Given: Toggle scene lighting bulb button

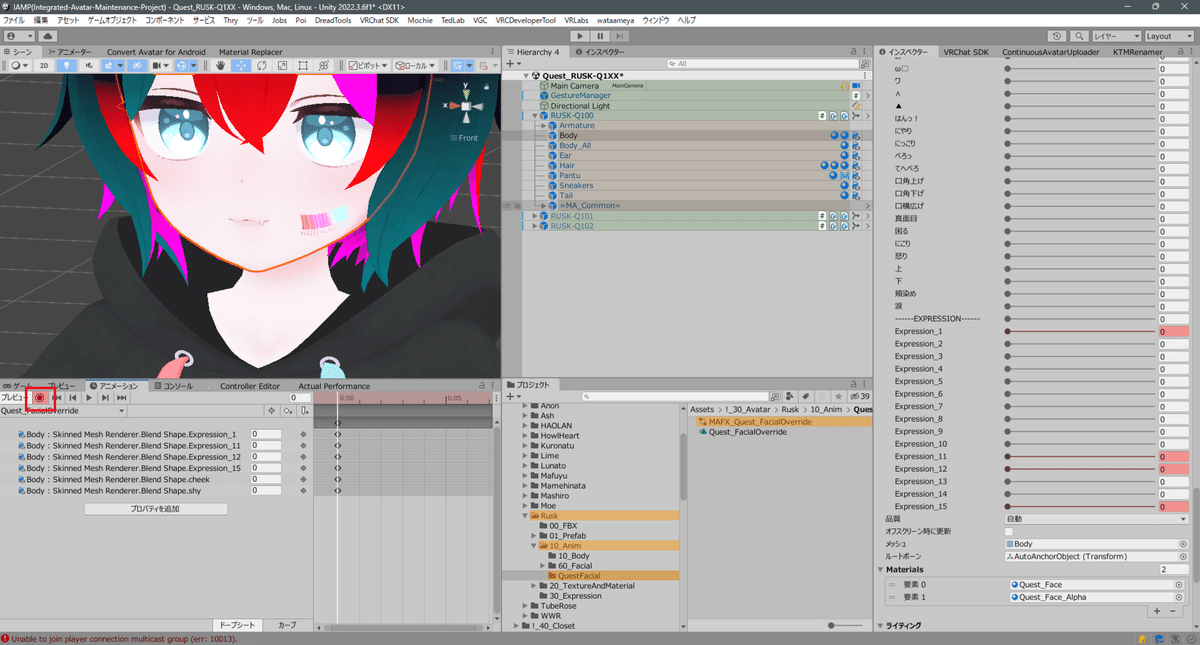Looking at the screenshot, I should [67, 65].
